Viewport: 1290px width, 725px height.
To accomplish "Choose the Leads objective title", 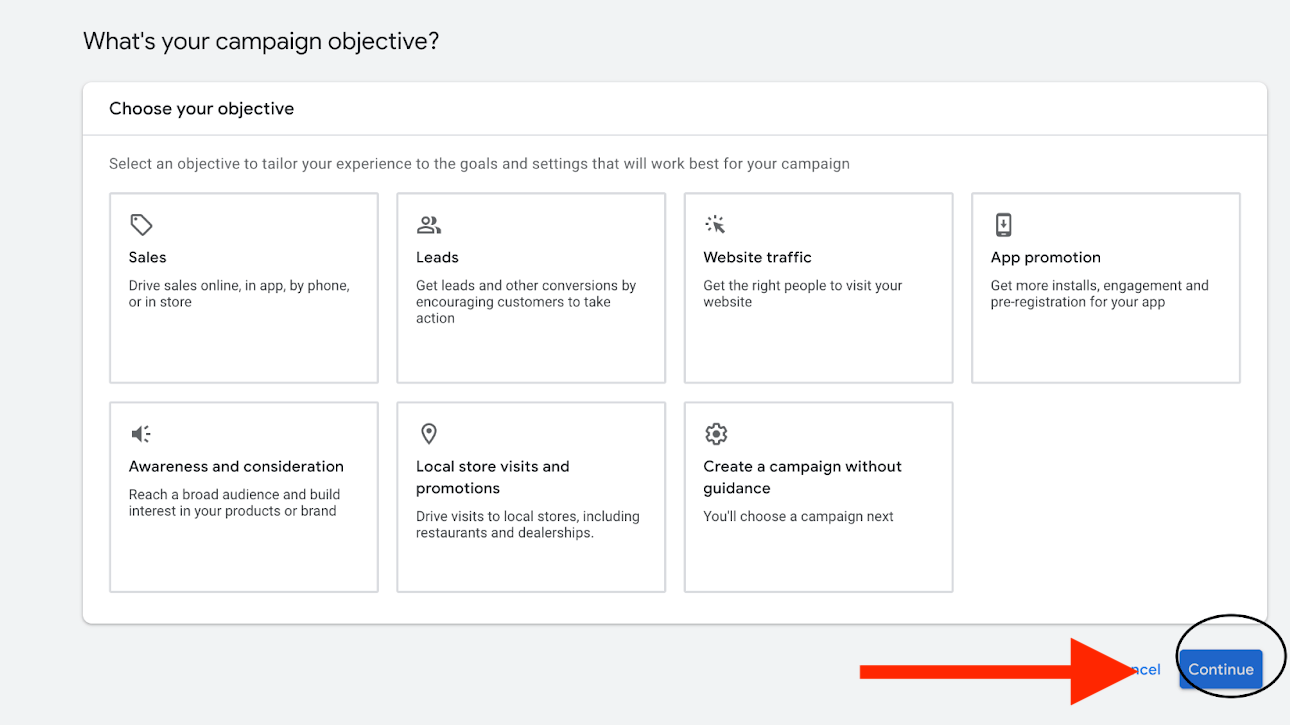I will (437, 257).
